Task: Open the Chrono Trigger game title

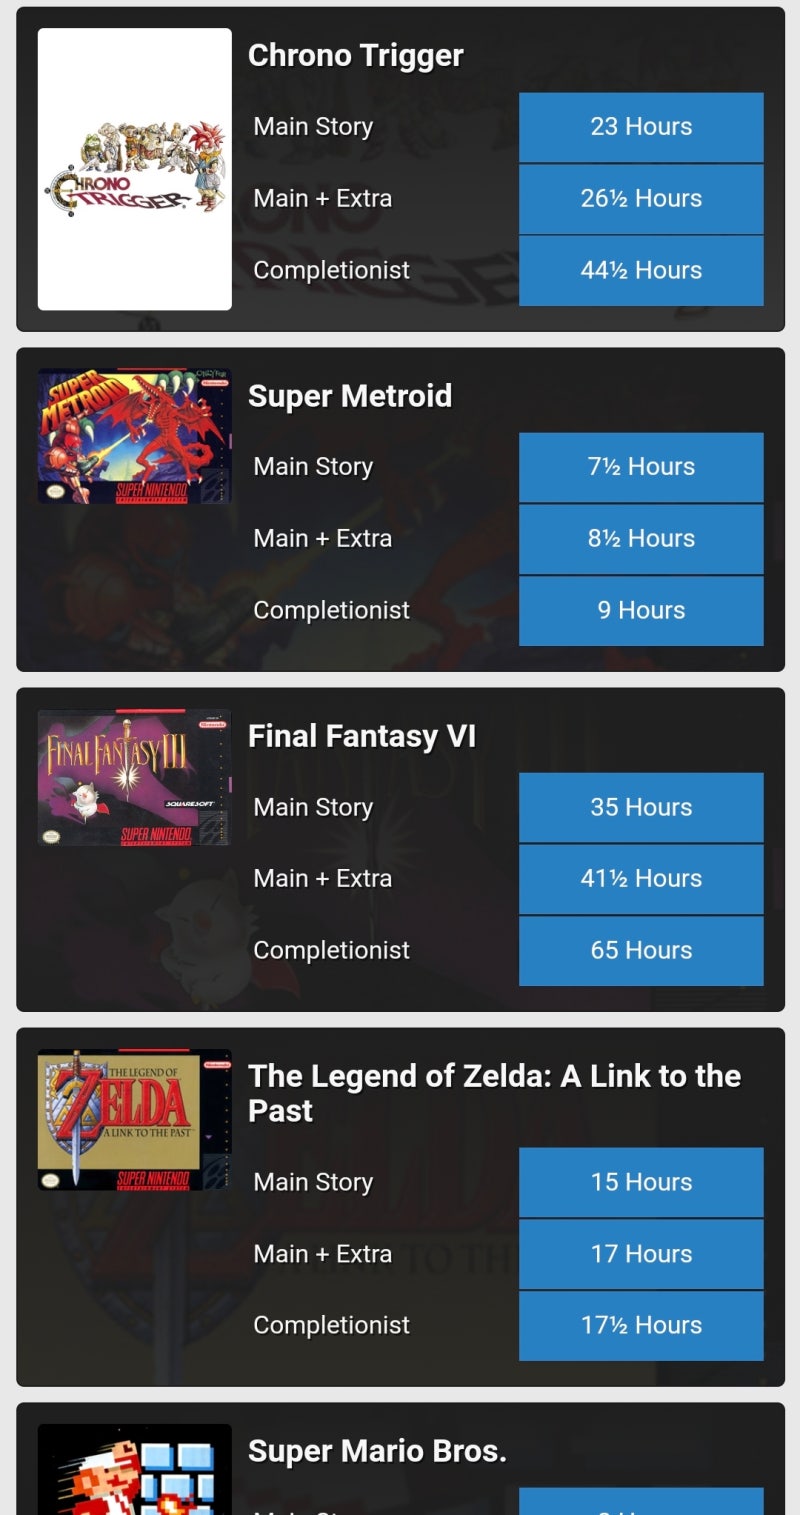Action: click(x=356, y=56)
